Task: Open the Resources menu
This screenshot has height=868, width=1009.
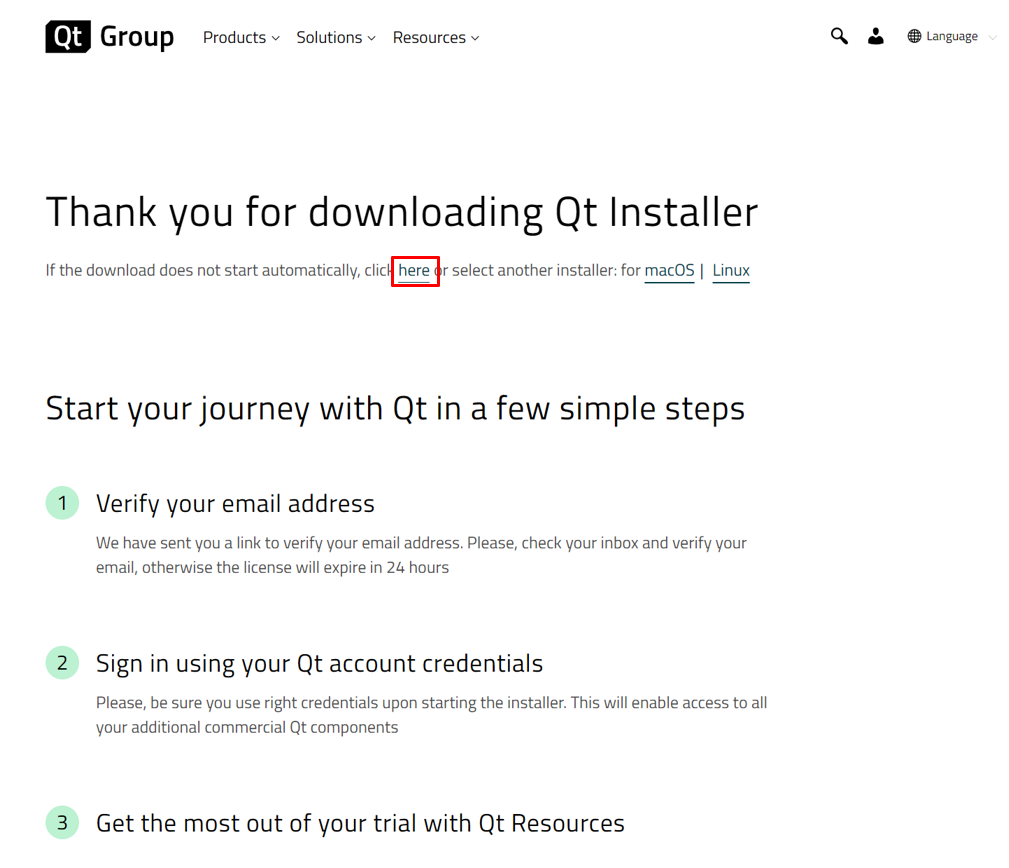Action: pyautogui.click(x=429, y=37)
